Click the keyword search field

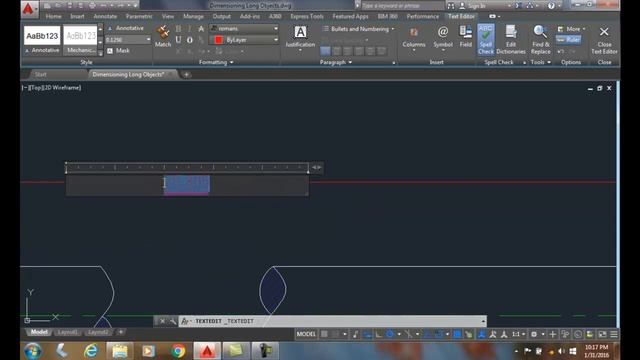(x=402, y=6)
